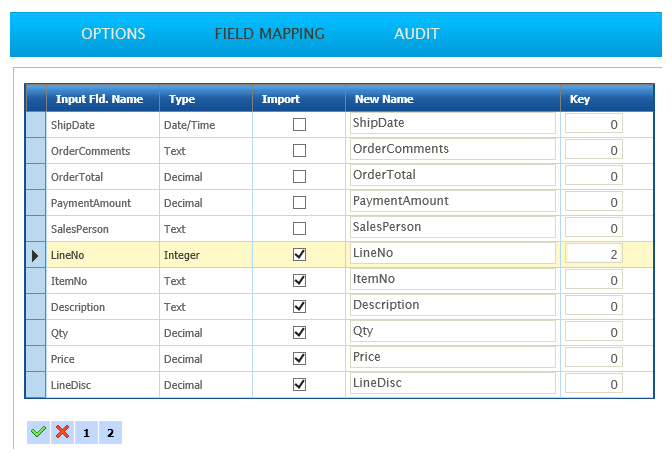Click the green checkmark accept icon
The height and width of the screenshot is (459, 672).
(38, 432)
